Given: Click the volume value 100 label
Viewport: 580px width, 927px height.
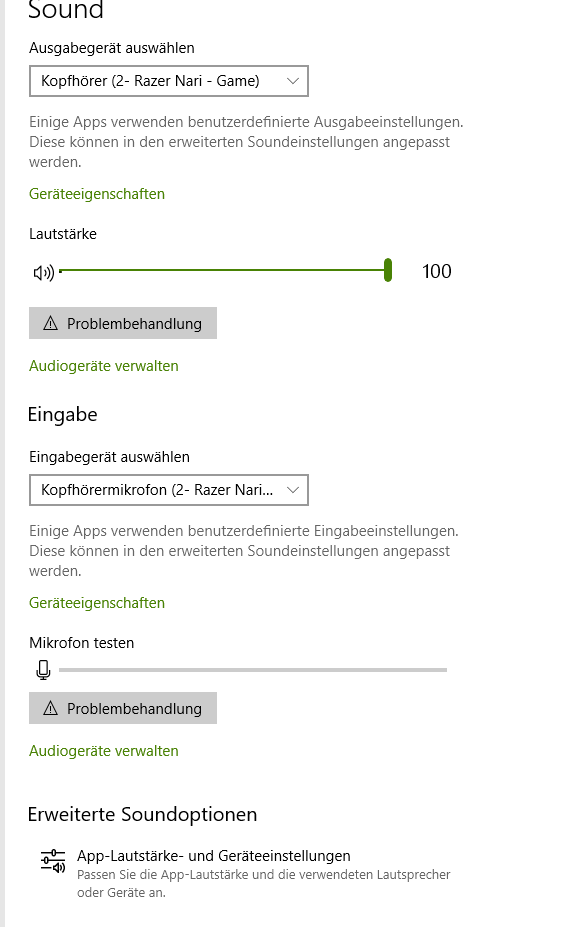Looking at the screenshot, I should pos(437,271).
